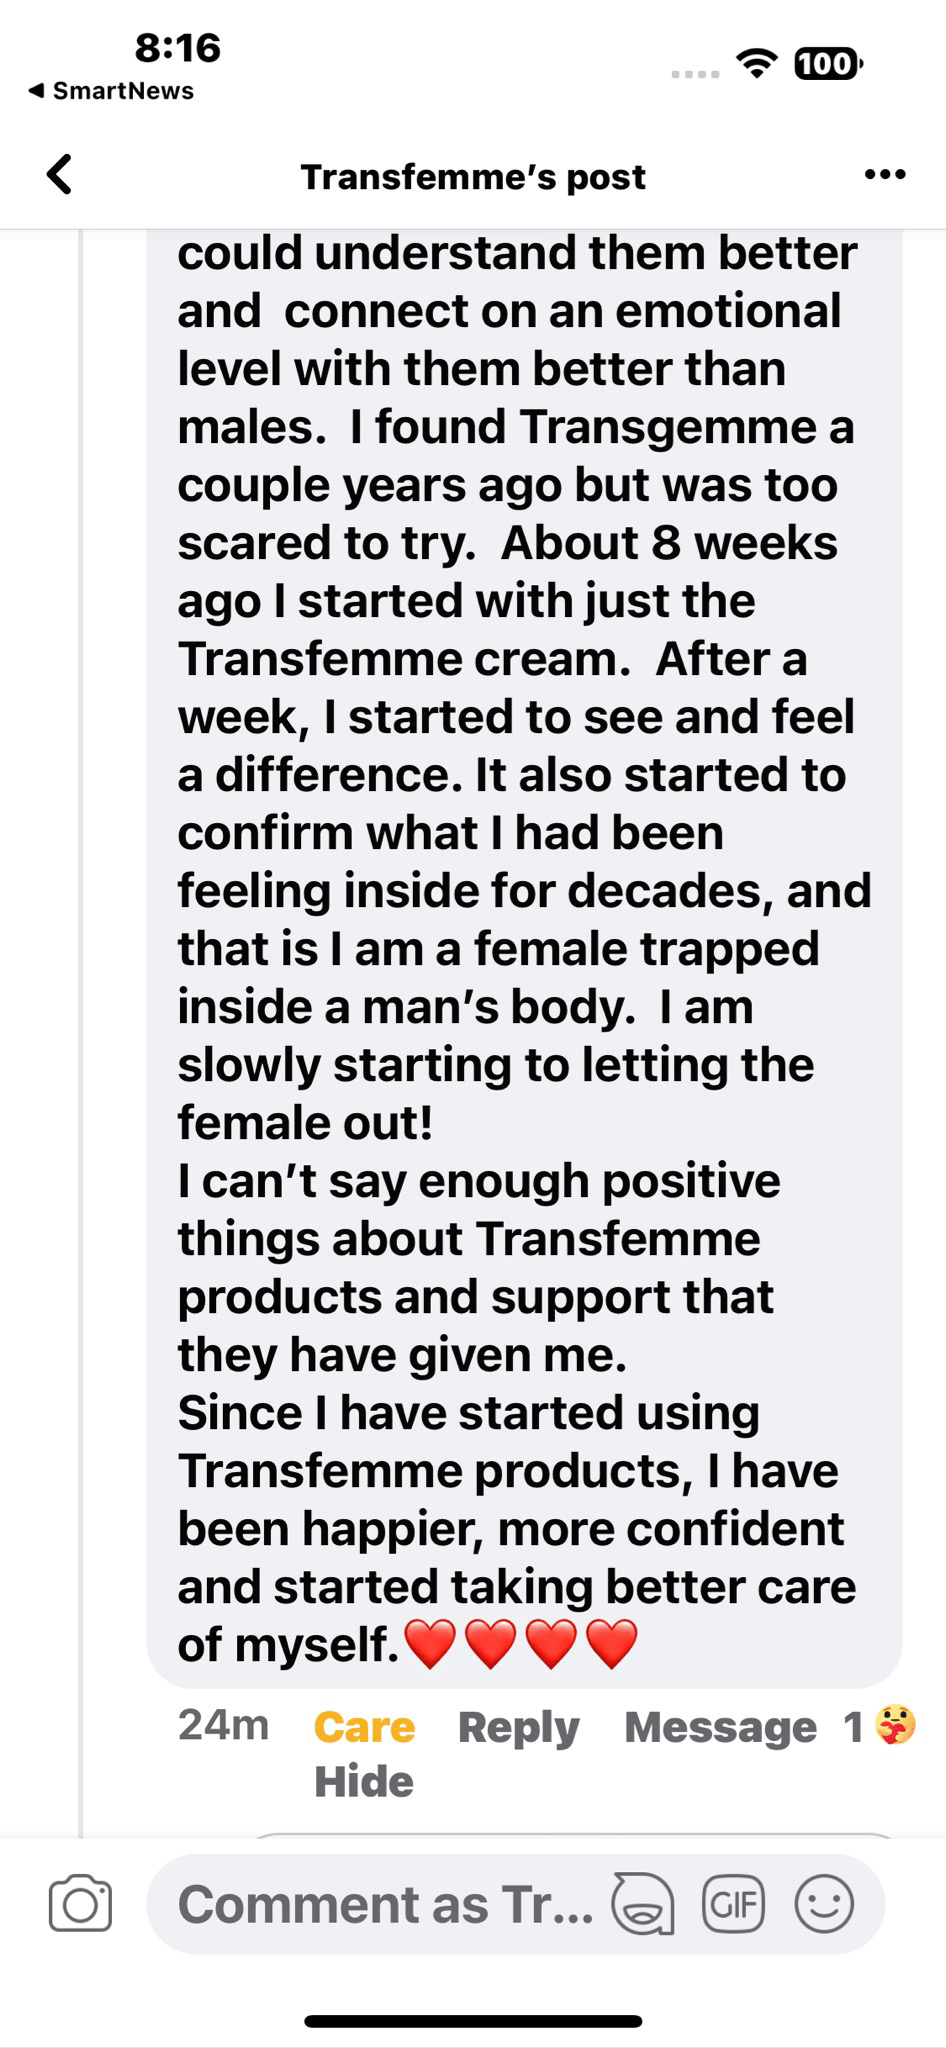Open the three-dot more options menu

[x=885, y=175]
